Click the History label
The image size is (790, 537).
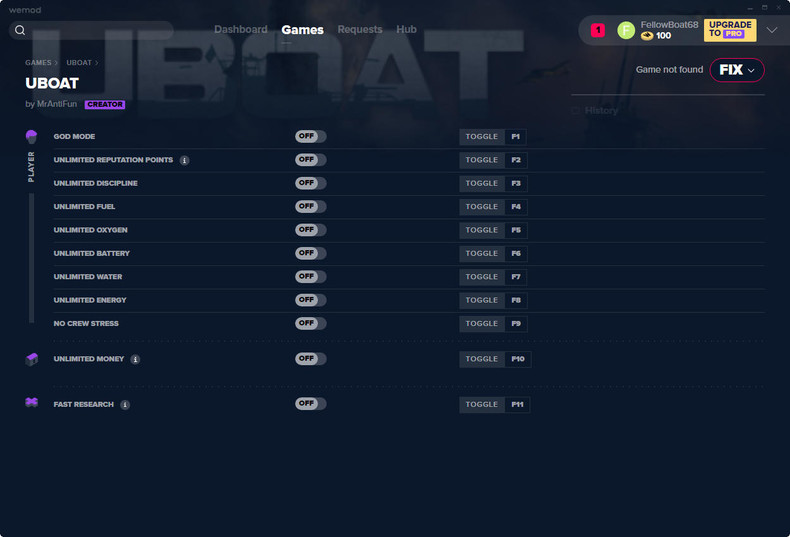(x=601, y=110)
